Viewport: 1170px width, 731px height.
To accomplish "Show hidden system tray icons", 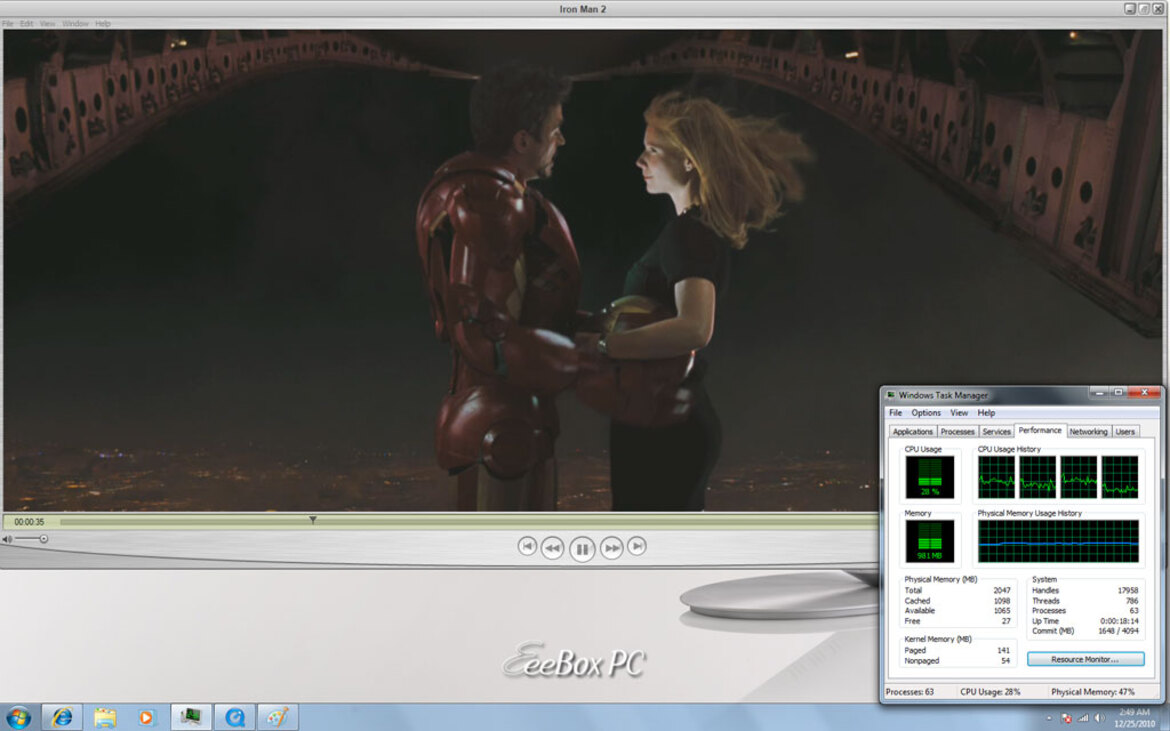I will (x=1049, y=718).
